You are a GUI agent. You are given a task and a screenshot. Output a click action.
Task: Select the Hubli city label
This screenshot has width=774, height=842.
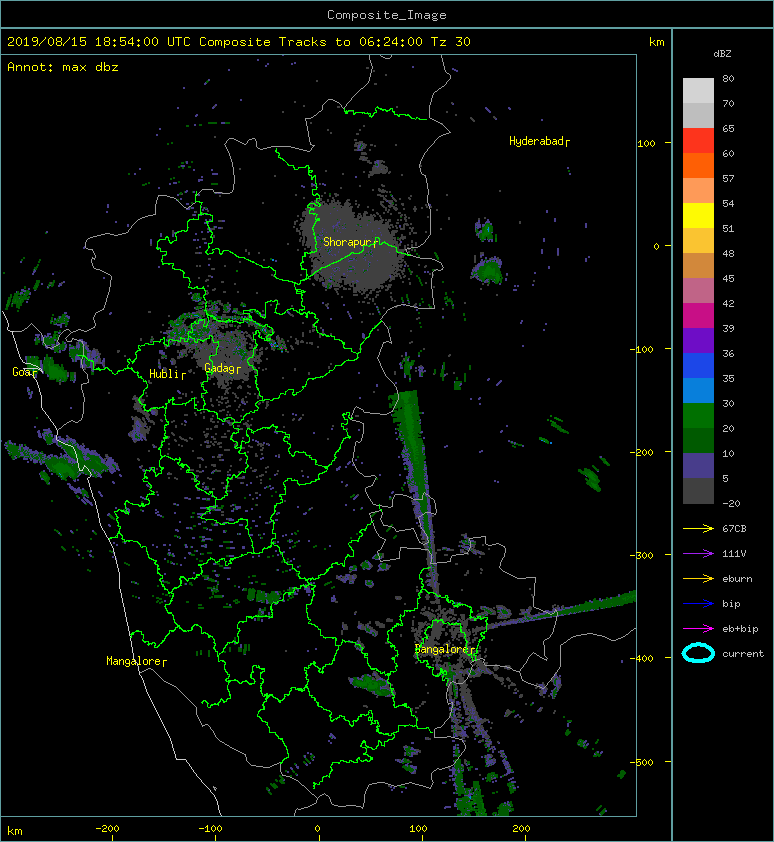click(167, 374)
